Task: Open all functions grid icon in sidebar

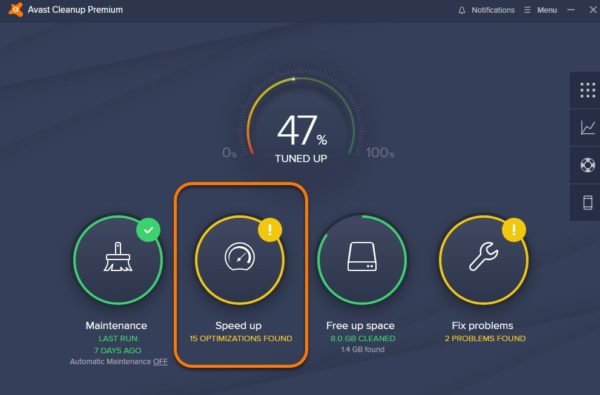Action: pos(587,91)
